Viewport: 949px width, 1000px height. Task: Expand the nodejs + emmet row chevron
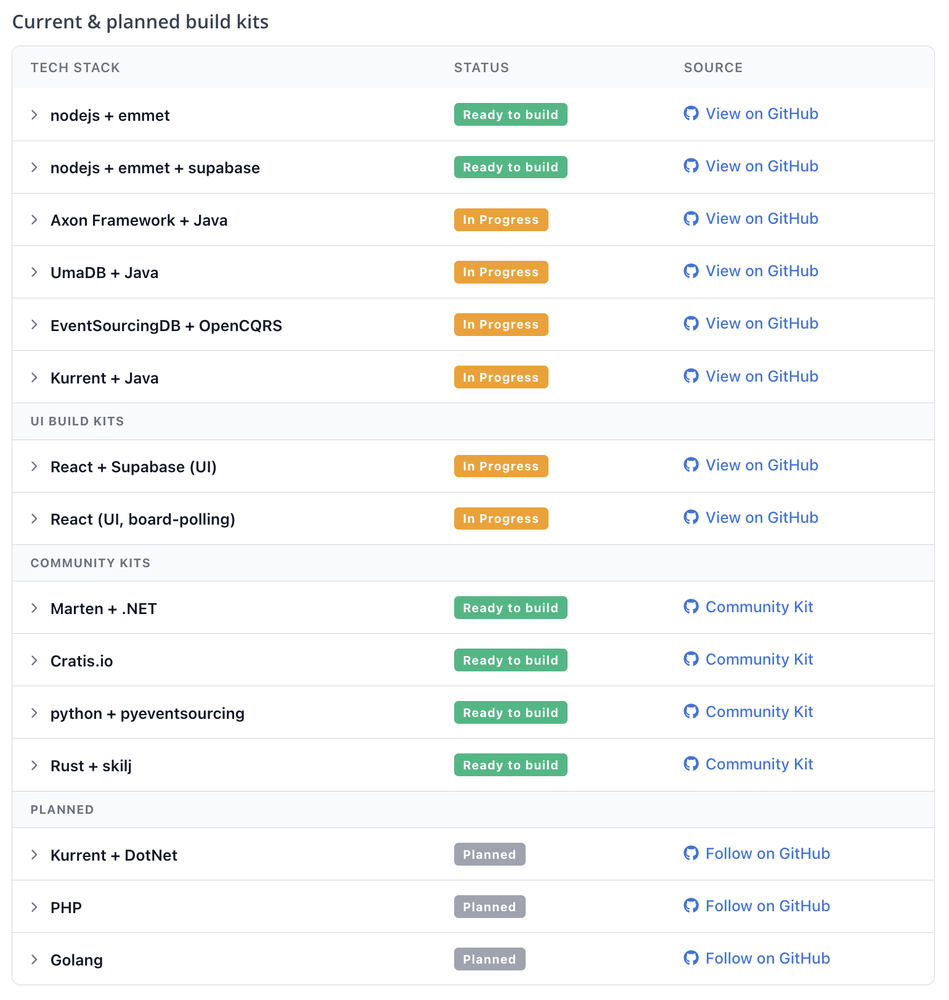pos(34,115)
